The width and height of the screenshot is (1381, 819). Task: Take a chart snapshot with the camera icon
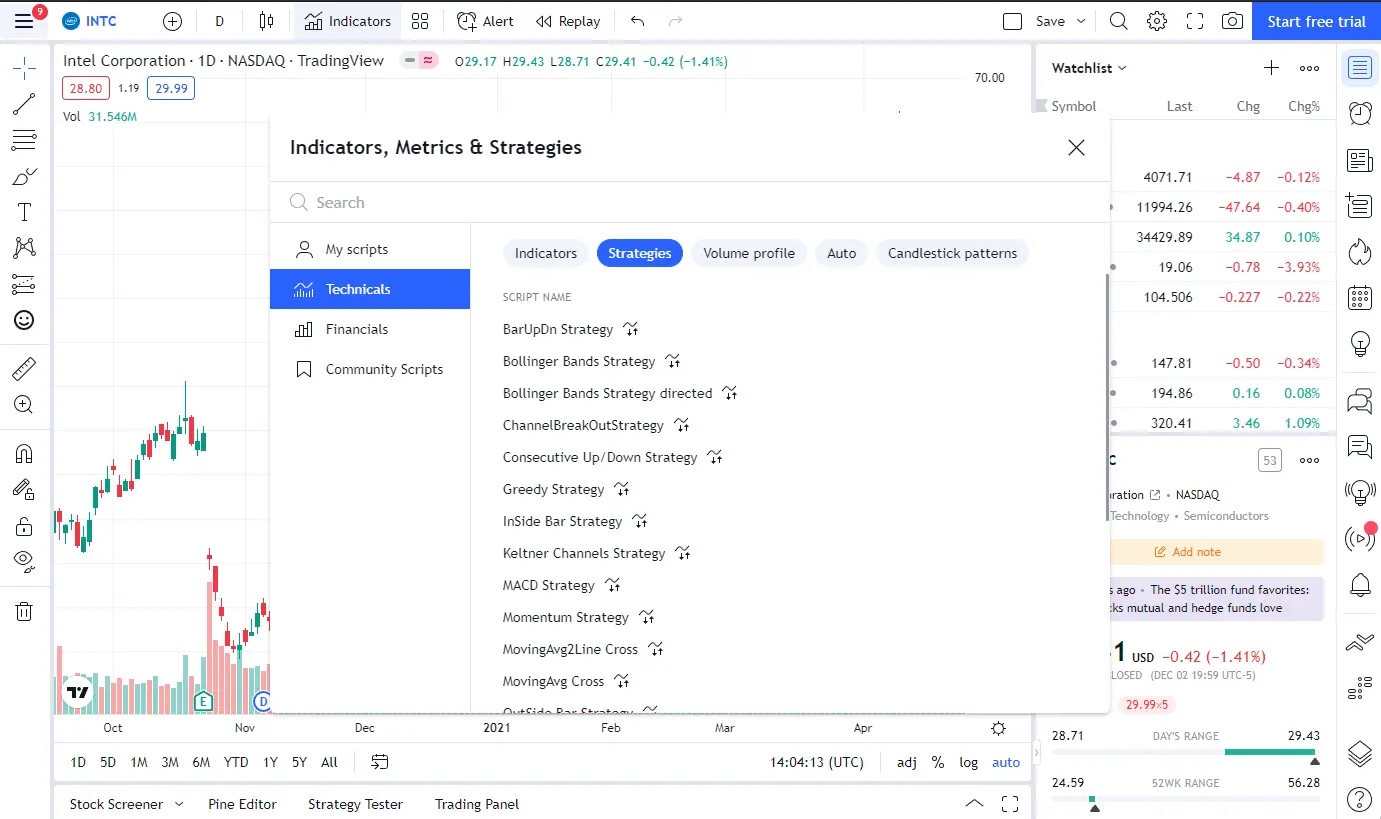pos(1232,20)
